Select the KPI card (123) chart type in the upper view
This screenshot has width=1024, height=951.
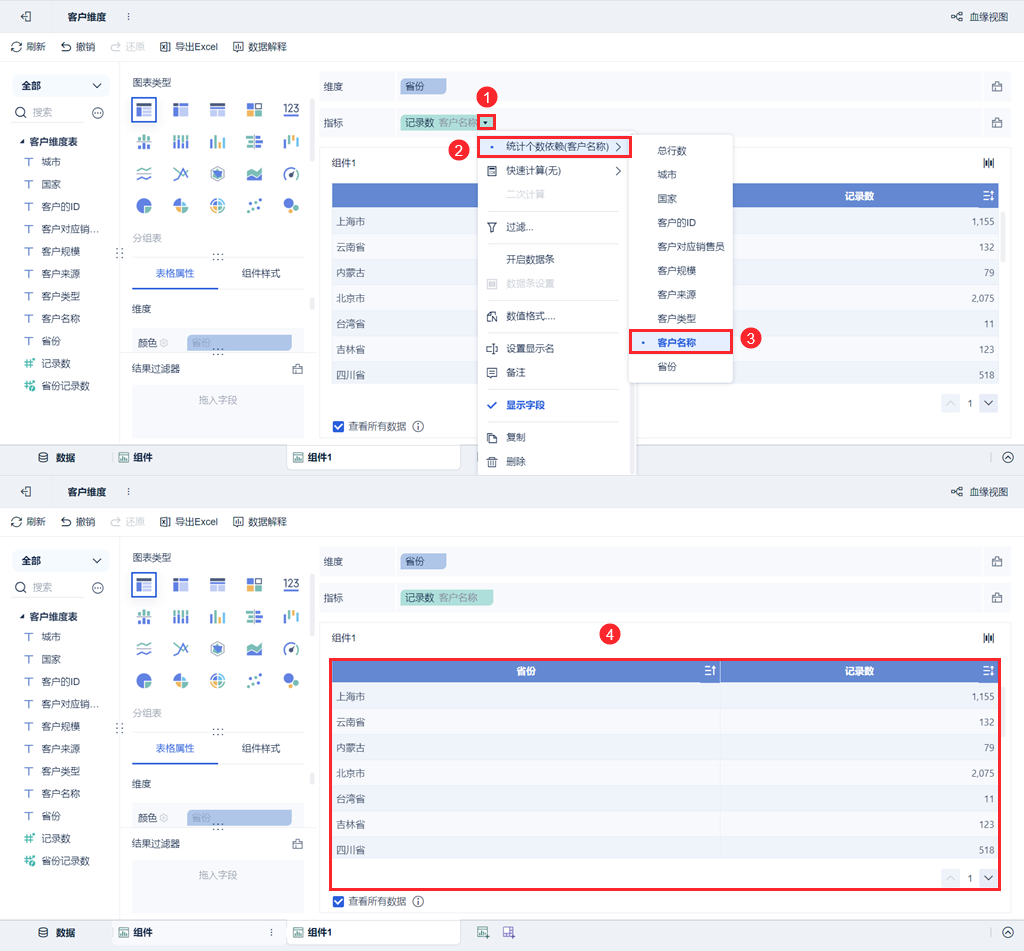coord(291,109)
